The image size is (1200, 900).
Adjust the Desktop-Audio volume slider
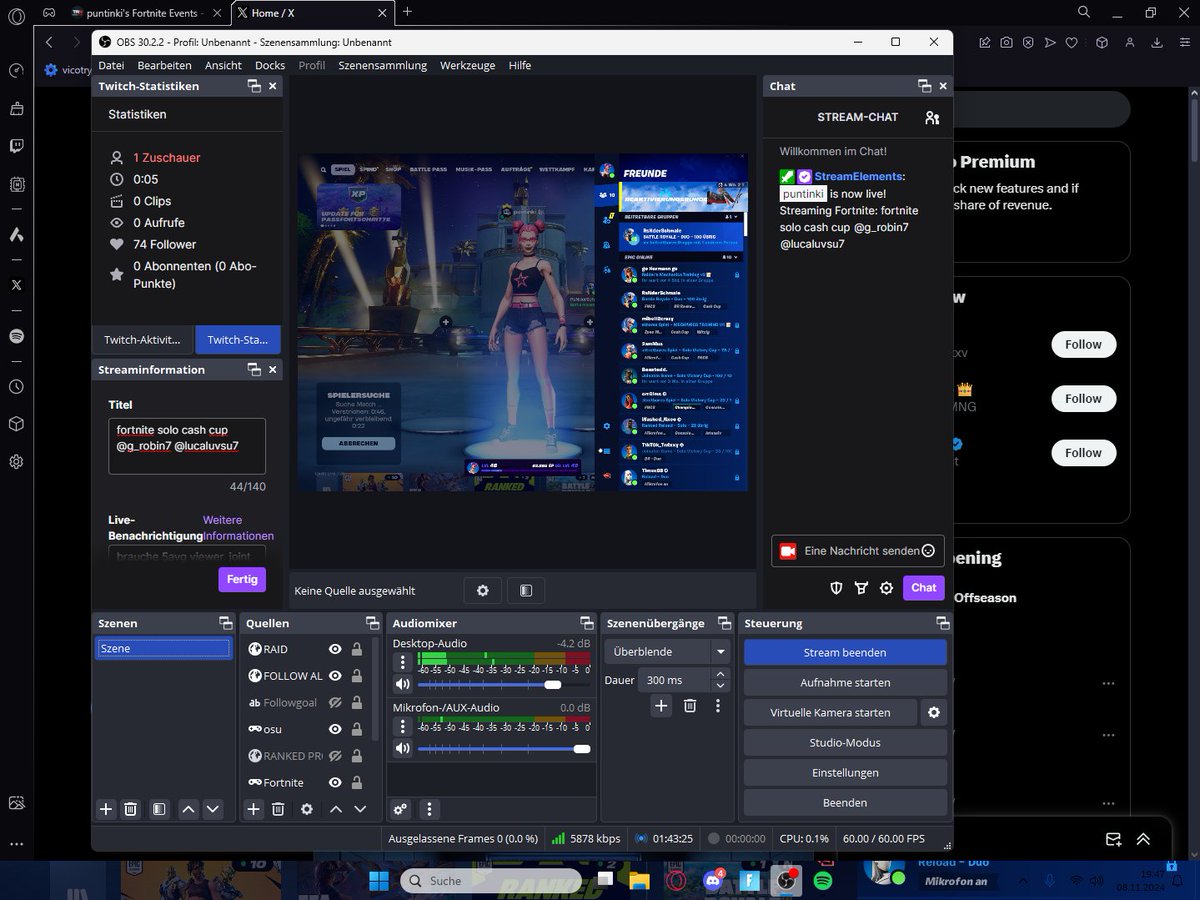click(552, 685)
